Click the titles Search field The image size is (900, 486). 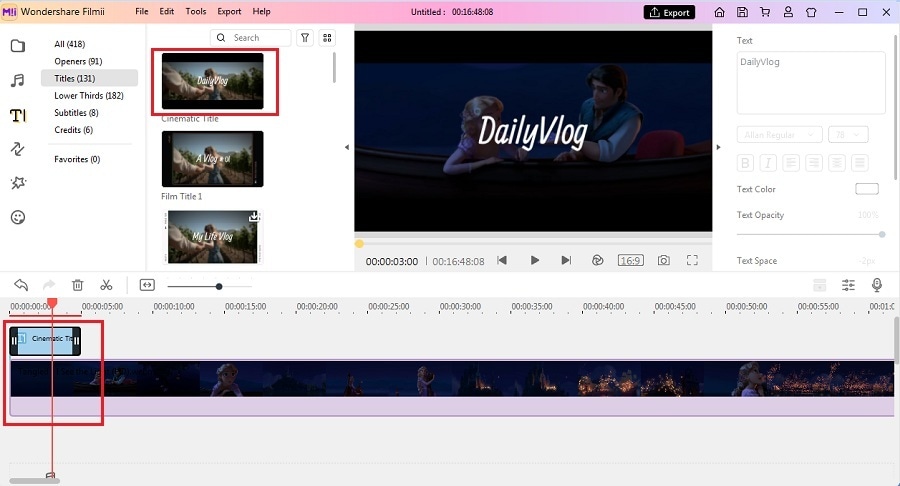click(x=251, y=38)
